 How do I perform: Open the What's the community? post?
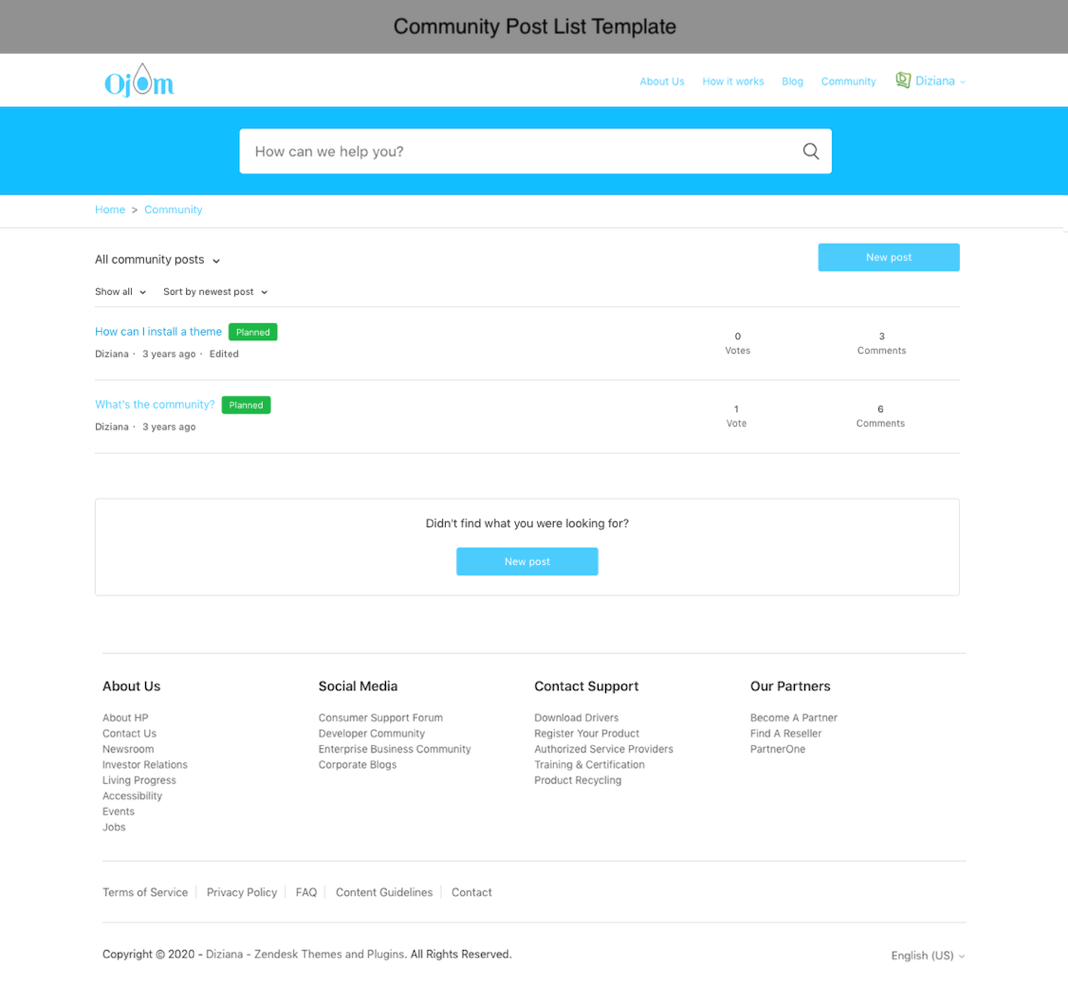pyautogui.click(x=154, y=405)
